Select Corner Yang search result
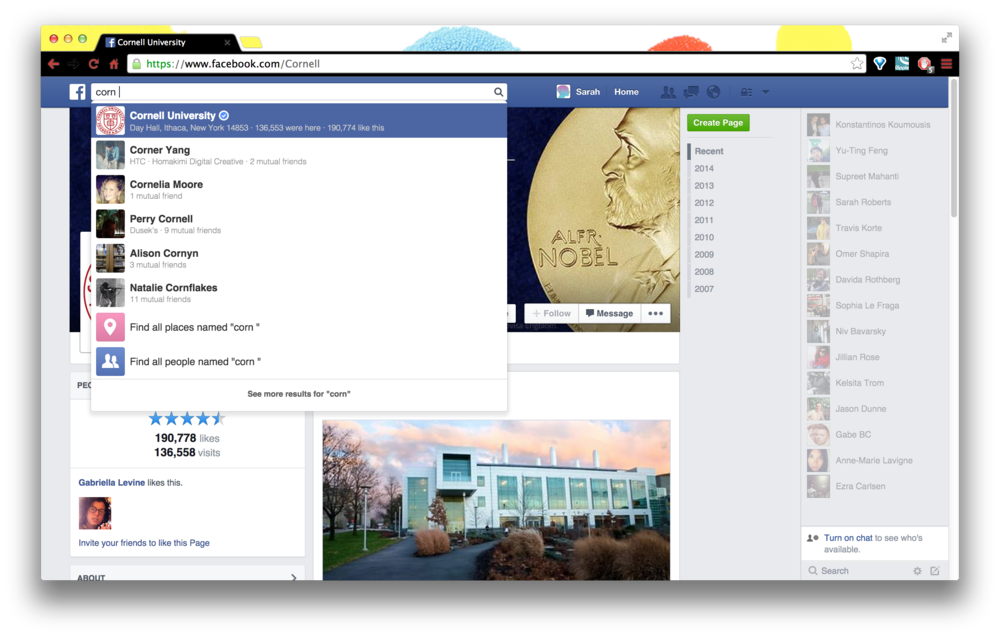 pyautogui.click(x=299, y=155)
